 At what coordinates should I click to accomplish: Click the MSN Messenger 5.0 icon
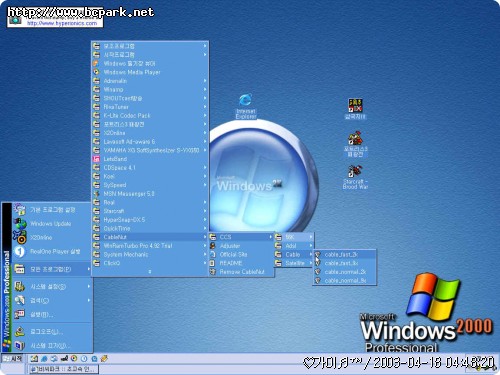tap(96, 193)
